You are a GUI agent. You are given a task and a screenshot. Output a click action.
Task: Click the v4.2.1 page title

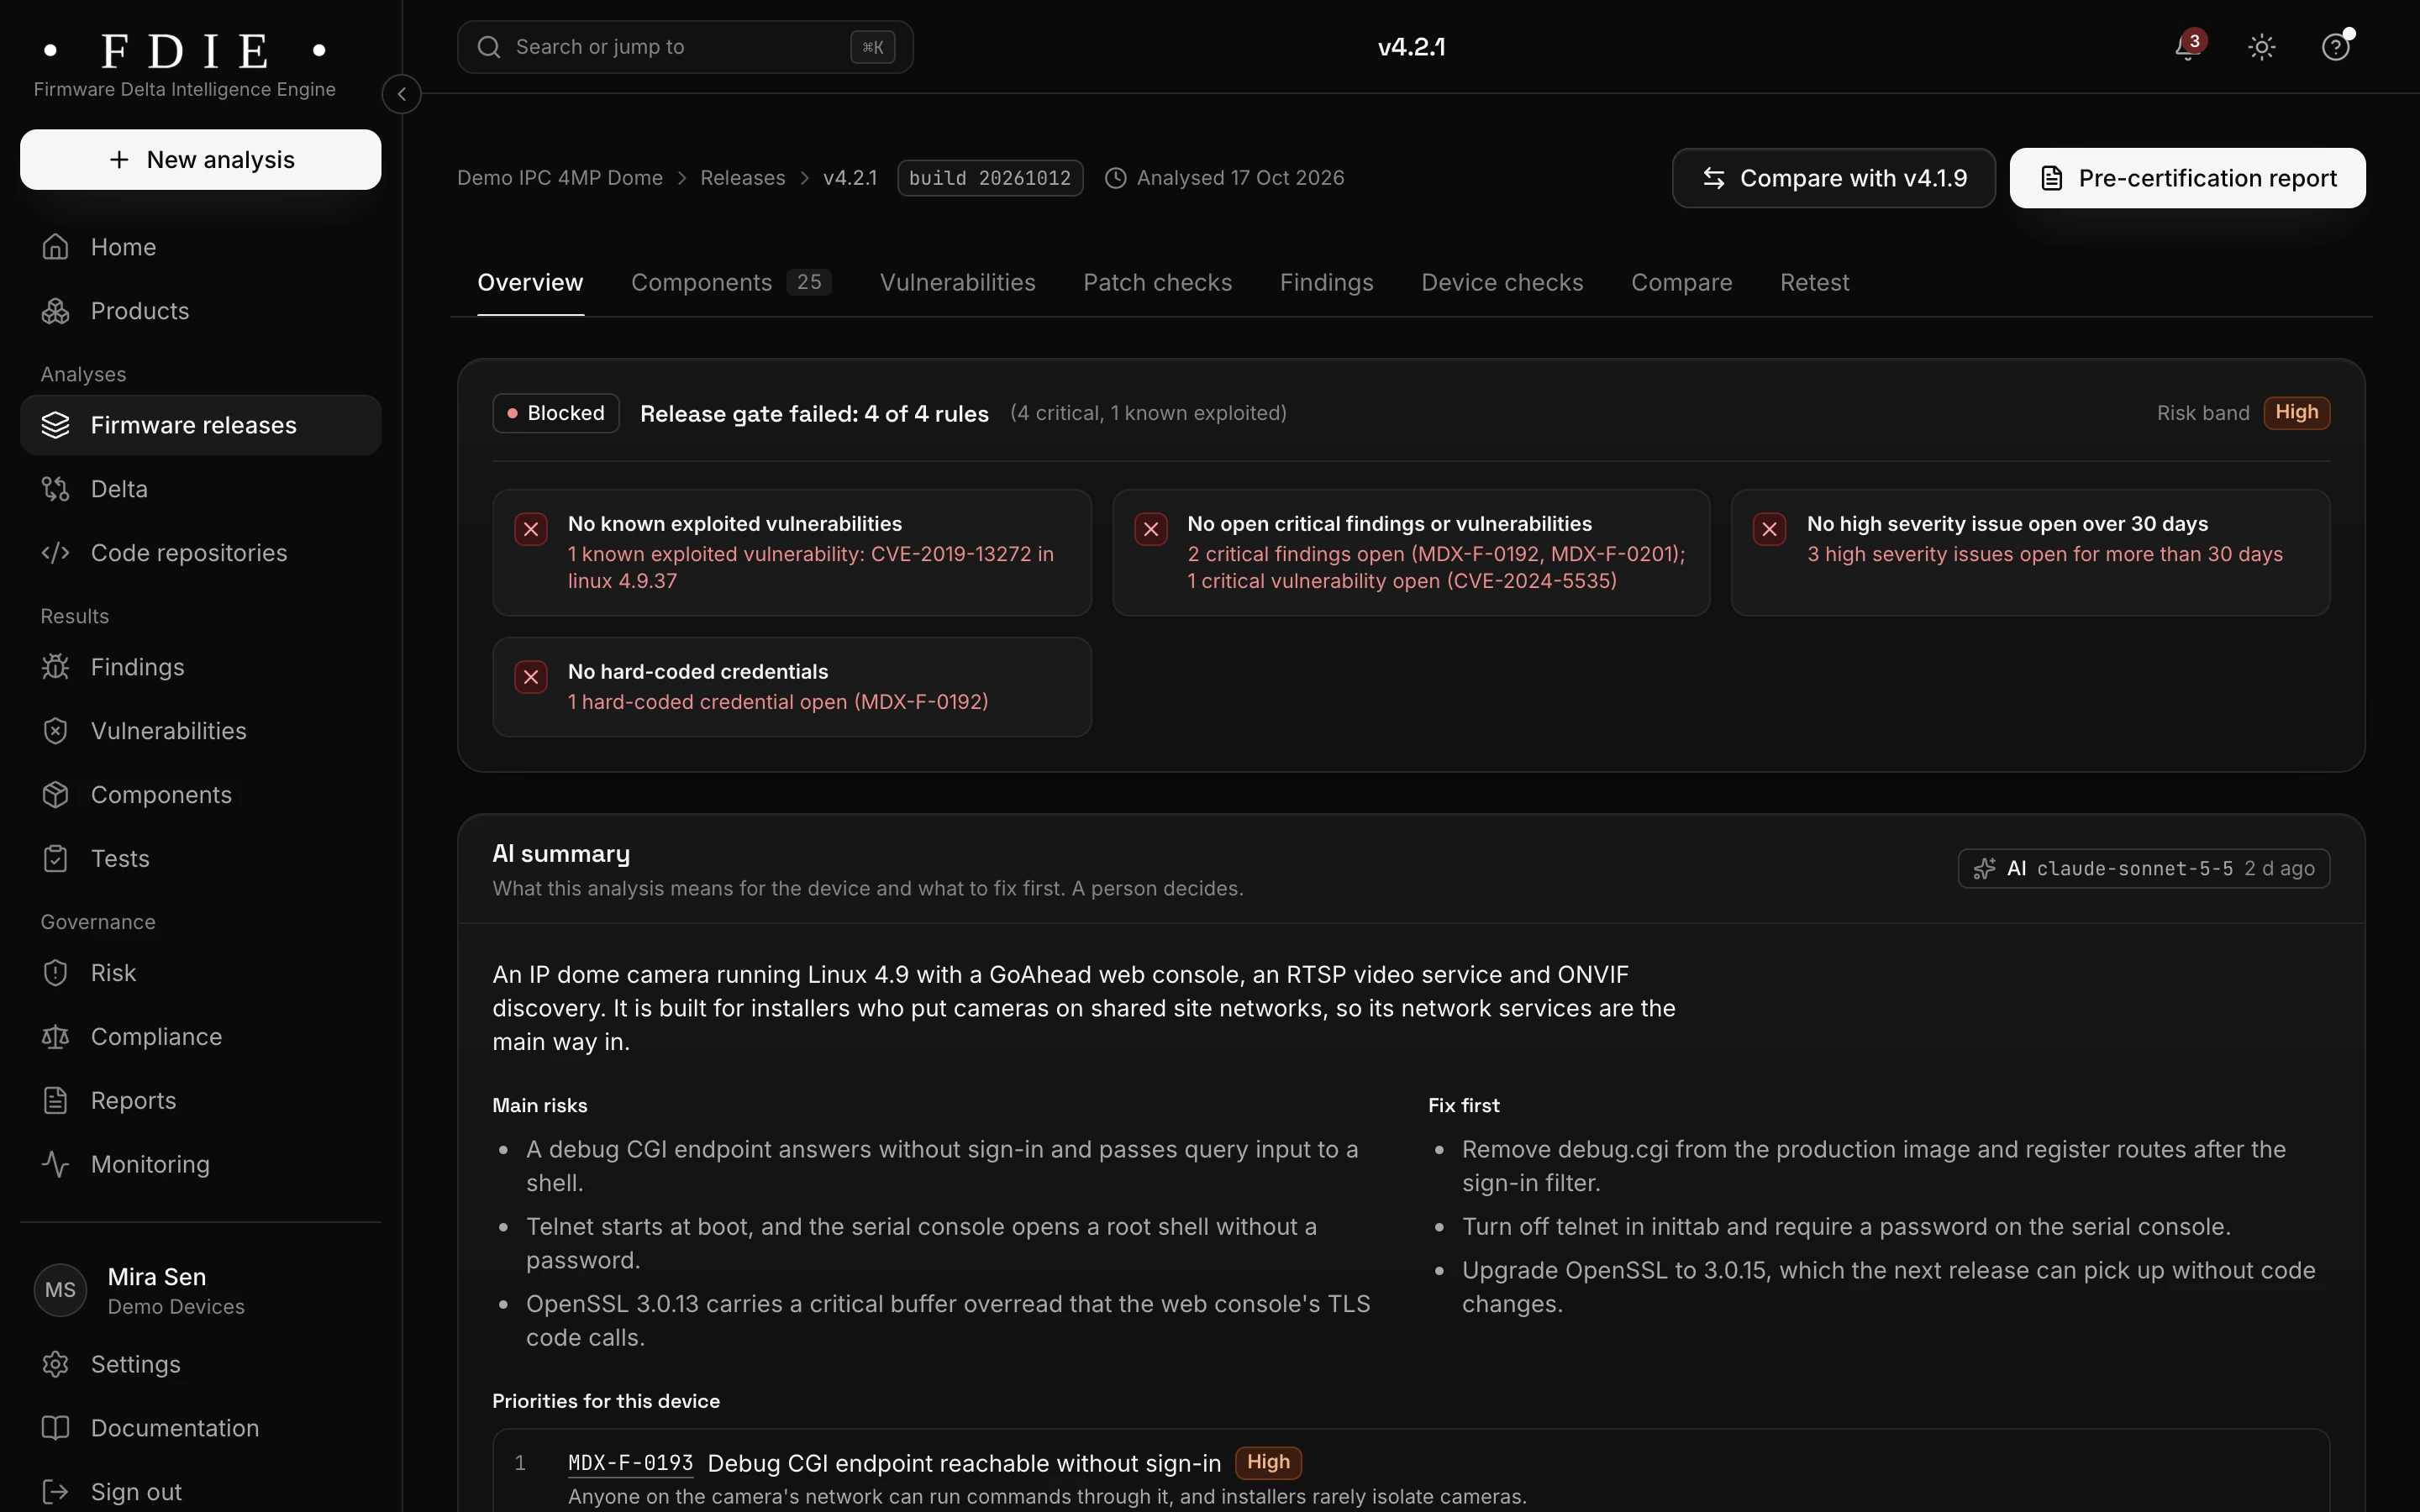1411,47
